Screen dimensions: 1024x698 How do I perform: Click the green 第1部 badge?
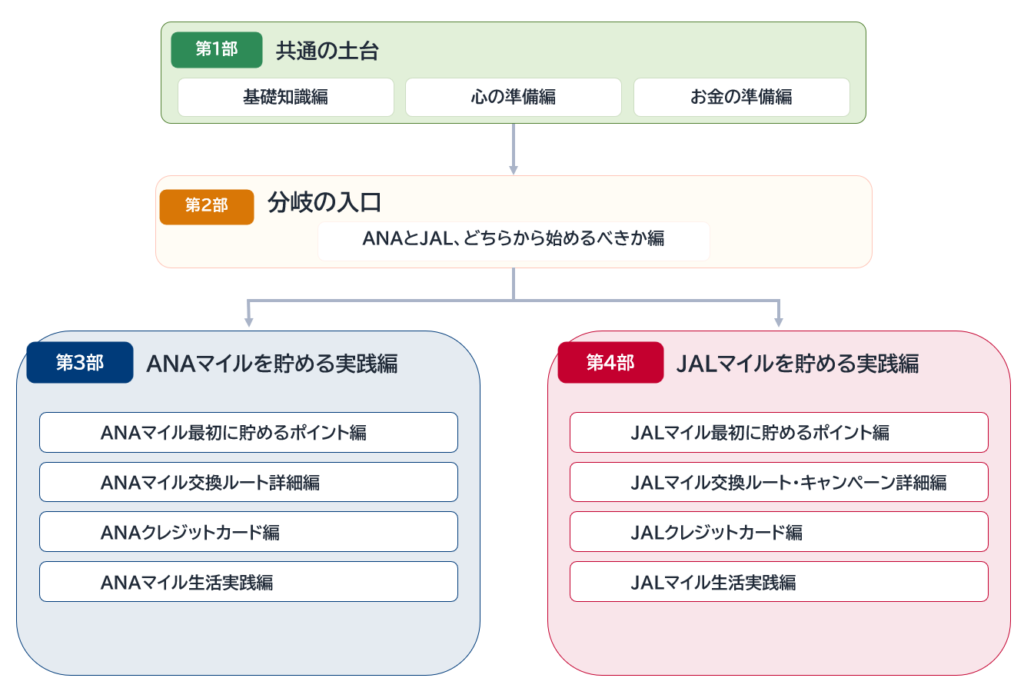click(x=216, y=50)
